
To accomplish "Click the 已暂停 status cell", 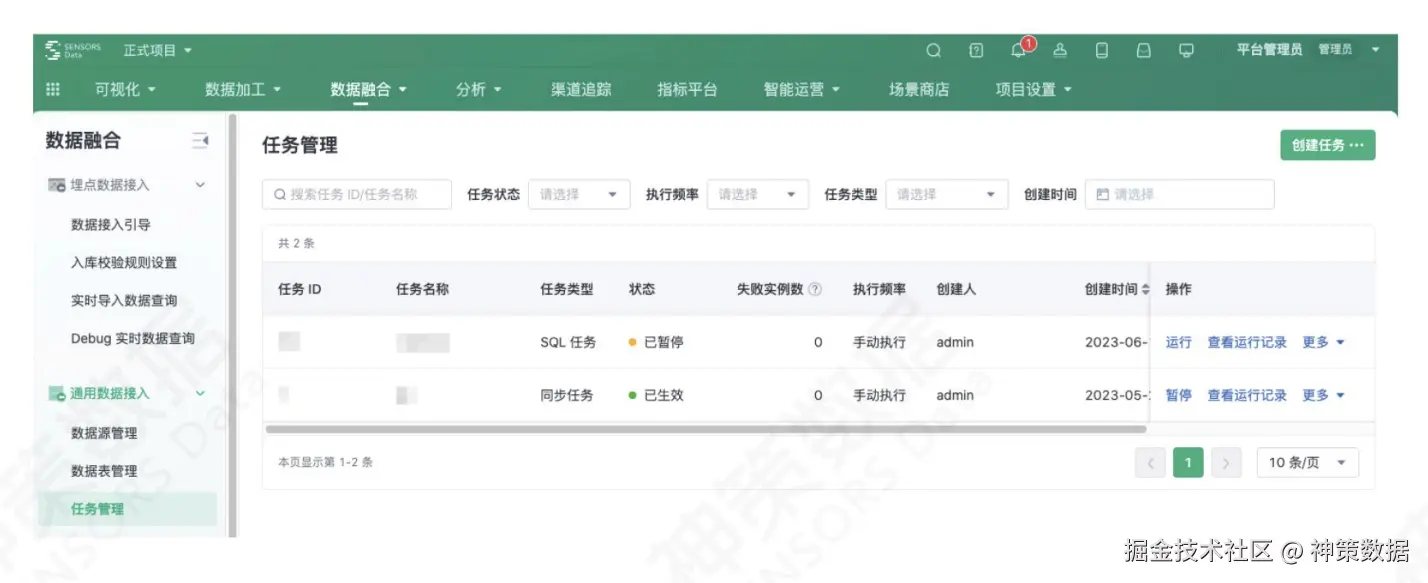I will 656,342.
